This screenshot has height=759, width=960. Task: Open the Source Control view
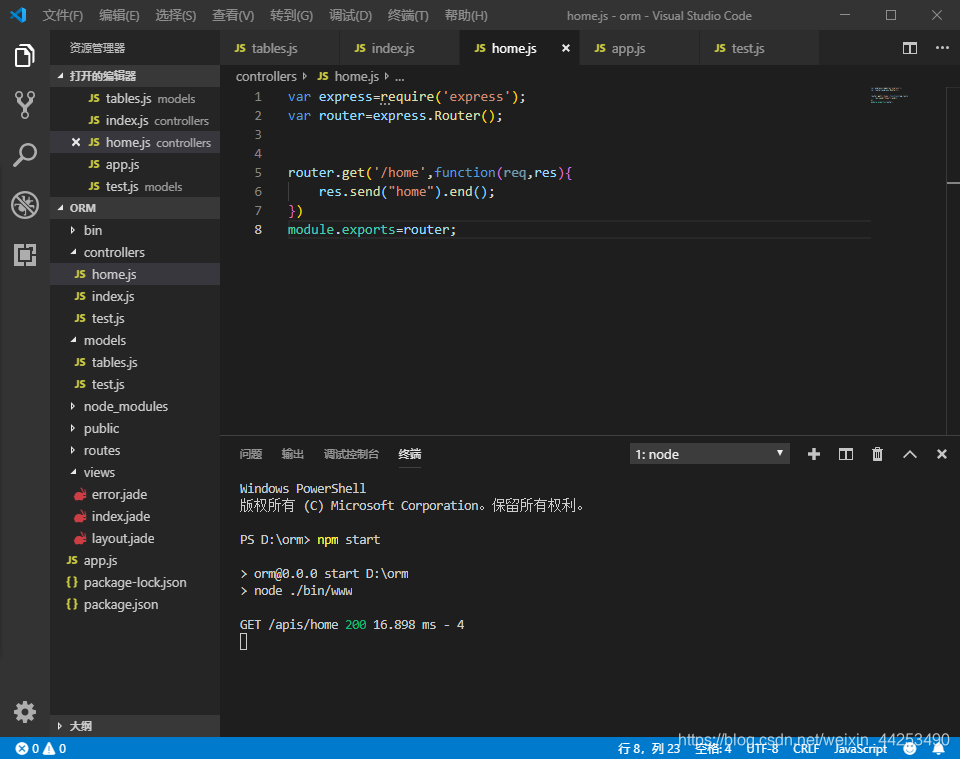pyautogui.click(x=24, y=105)
